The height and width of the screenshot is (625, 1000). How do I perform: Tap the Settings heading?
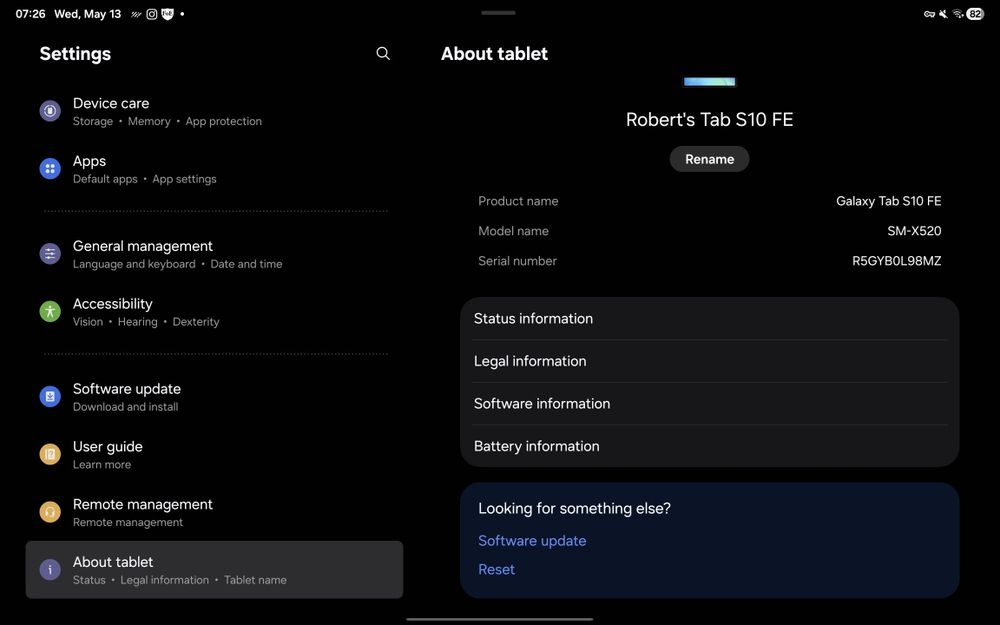coord(75,54)
